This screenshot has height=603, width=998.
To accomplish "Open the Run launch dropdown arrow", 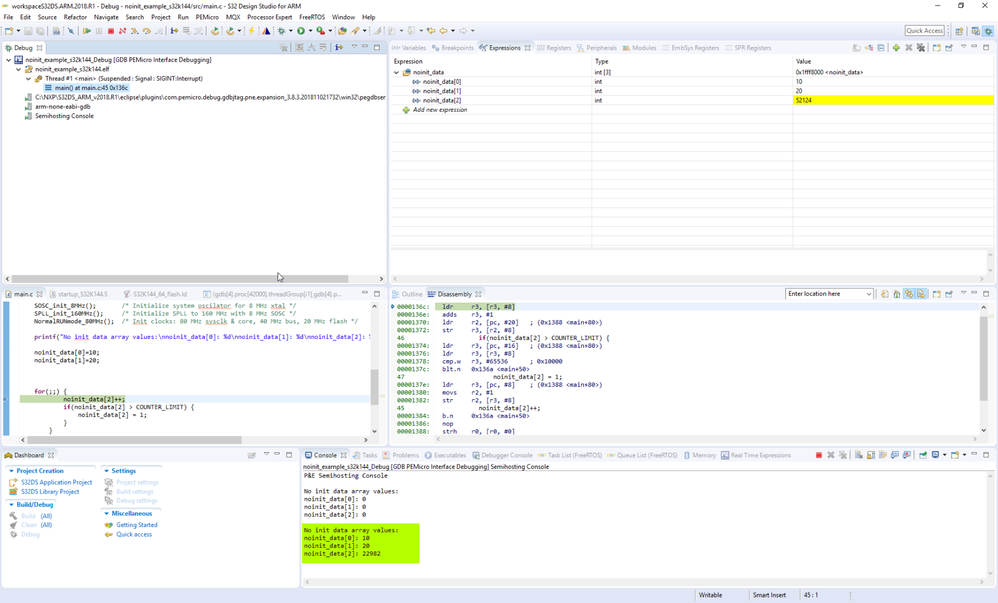I will point(310,31).
